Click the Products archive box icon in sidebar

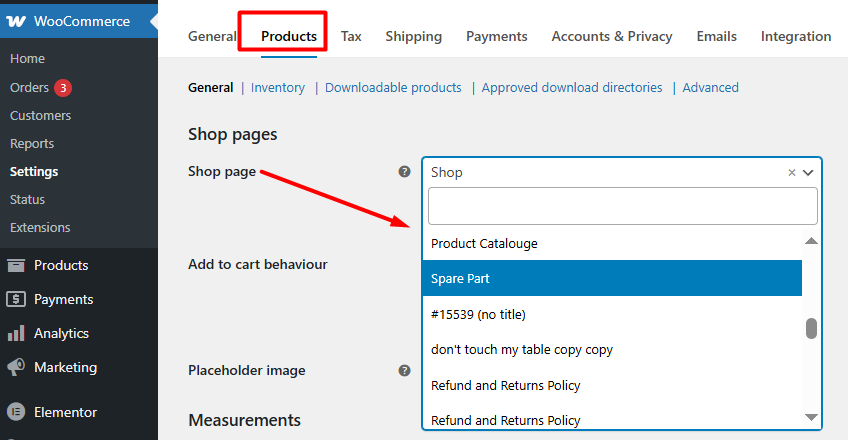click(16, 265)
